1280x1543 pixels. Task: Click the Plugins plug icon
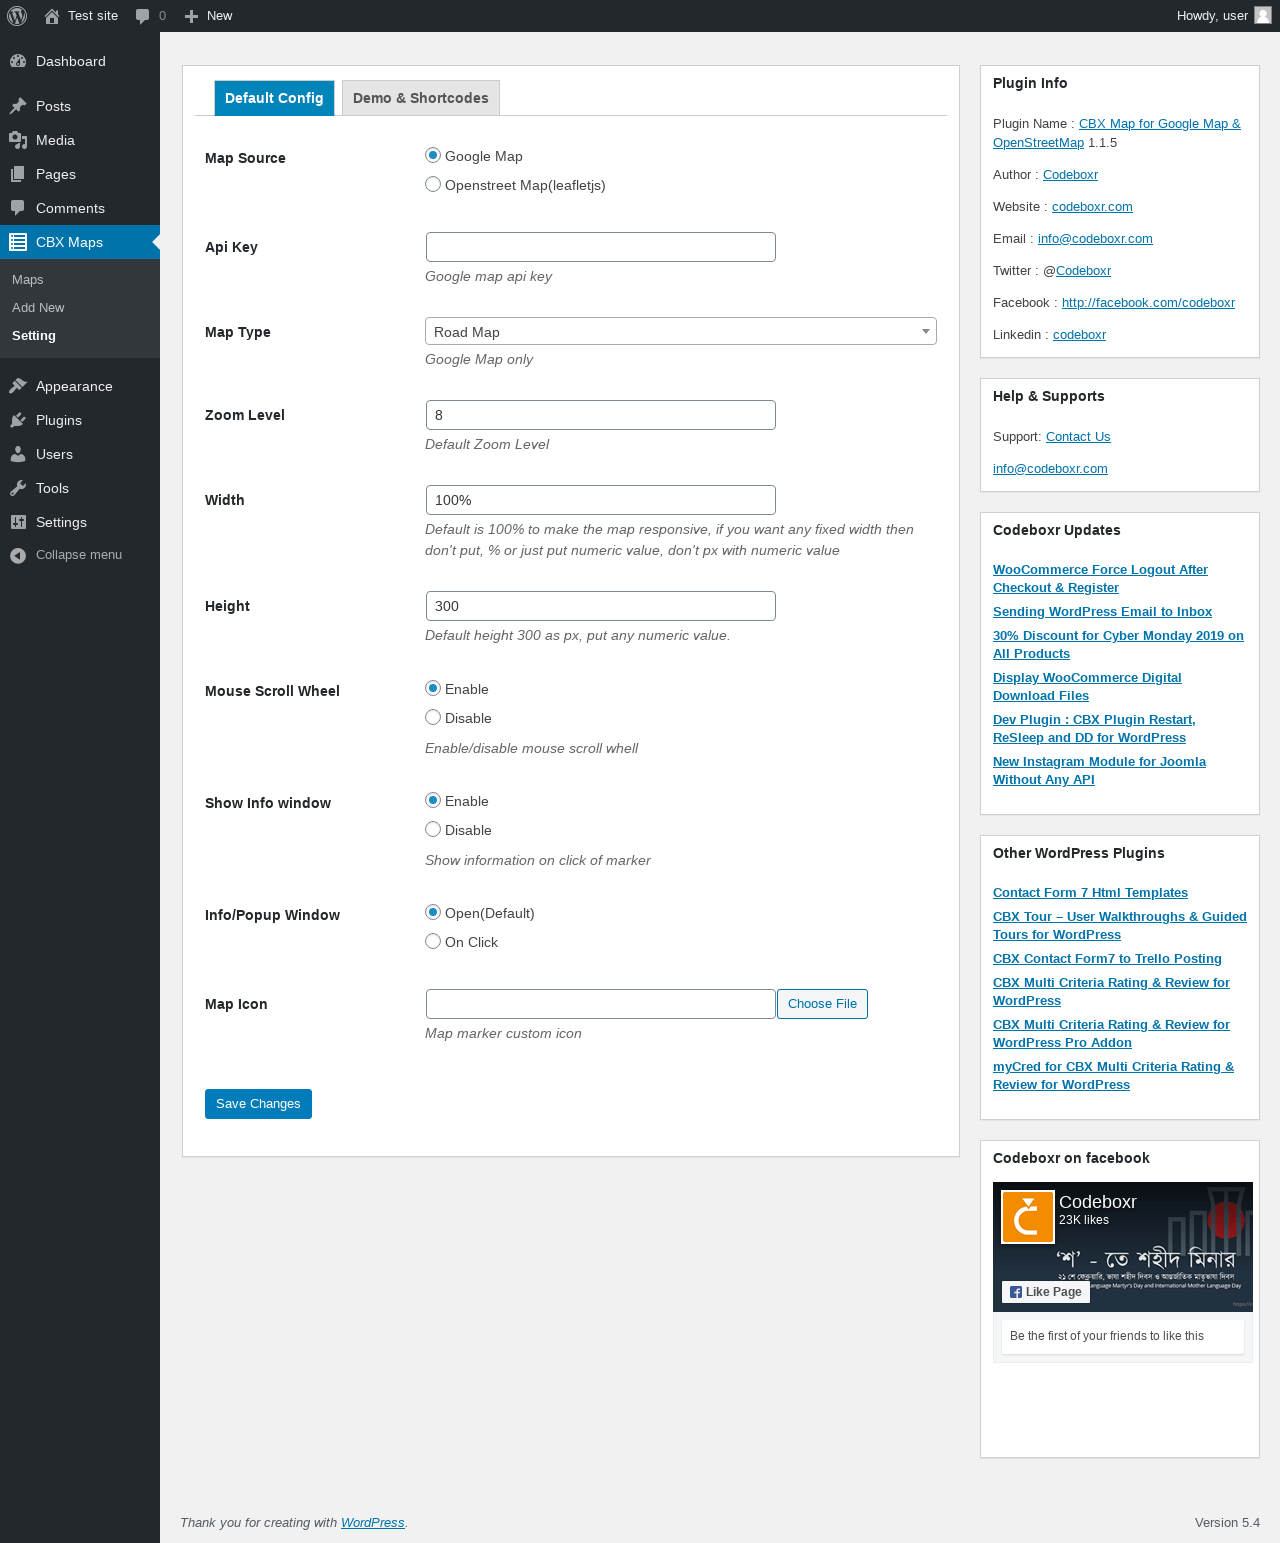coord(18,420)
